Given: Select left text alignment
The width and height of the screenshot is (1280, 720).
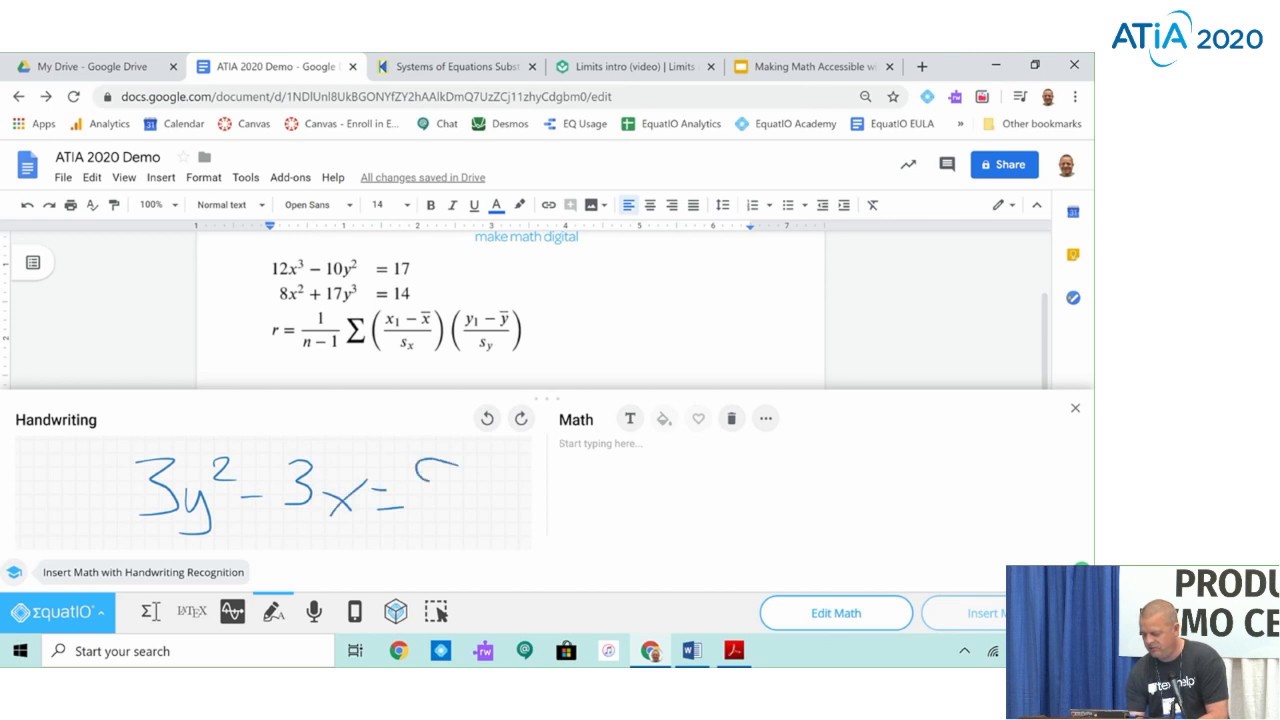Looking at the screenshot, I should pyautogui.click(x=628, y=205).
